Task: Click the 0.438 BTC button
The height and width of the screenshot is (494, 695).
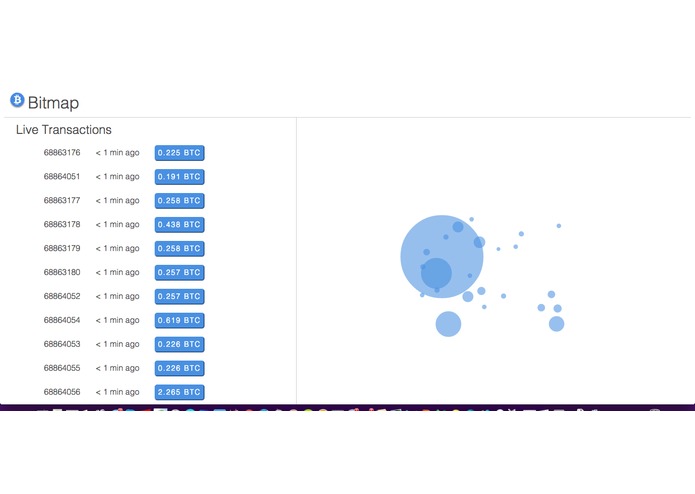Action: (x=180, y=225)
